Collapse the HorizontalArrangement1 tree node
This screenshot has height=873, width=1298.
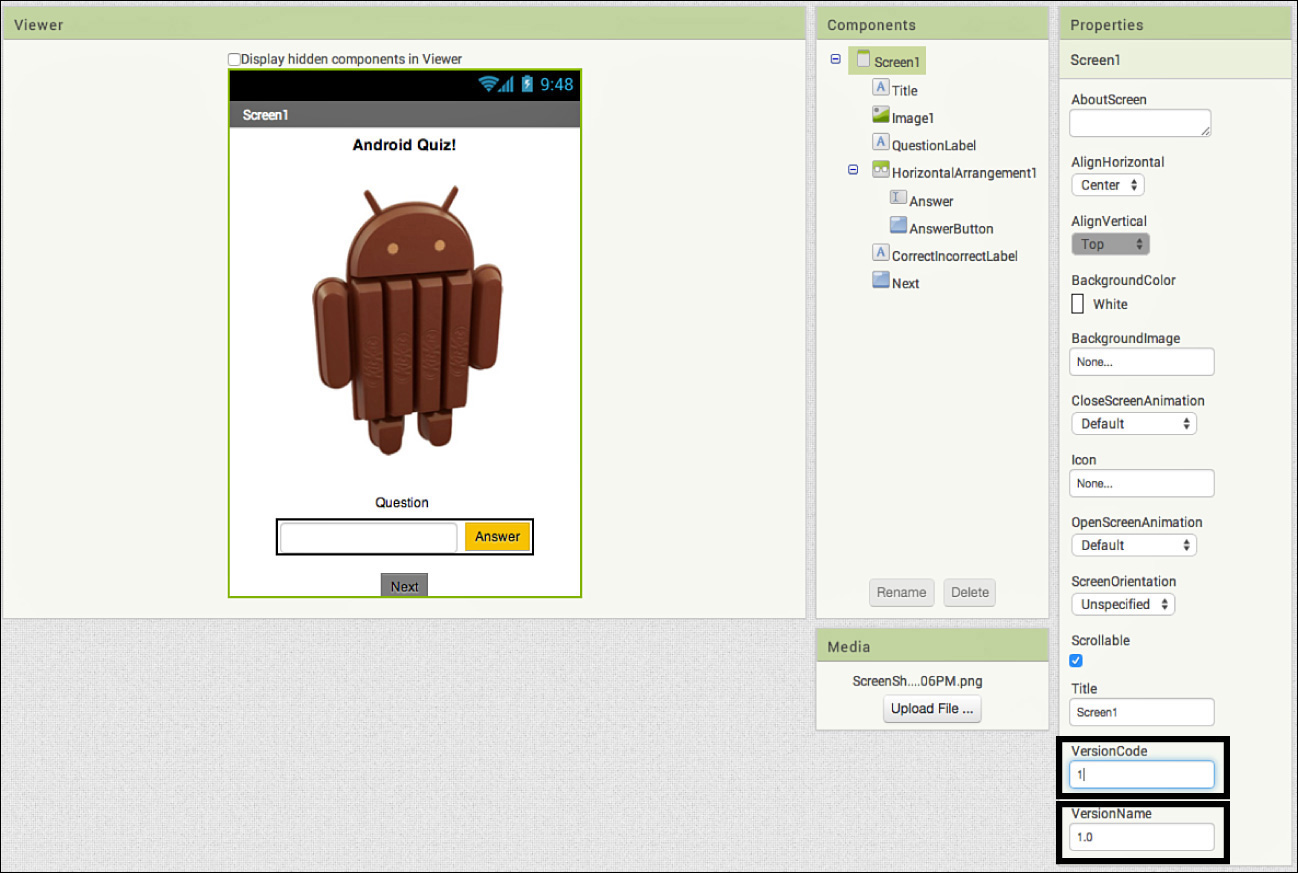pyautogui.click(x=853, y=170)
